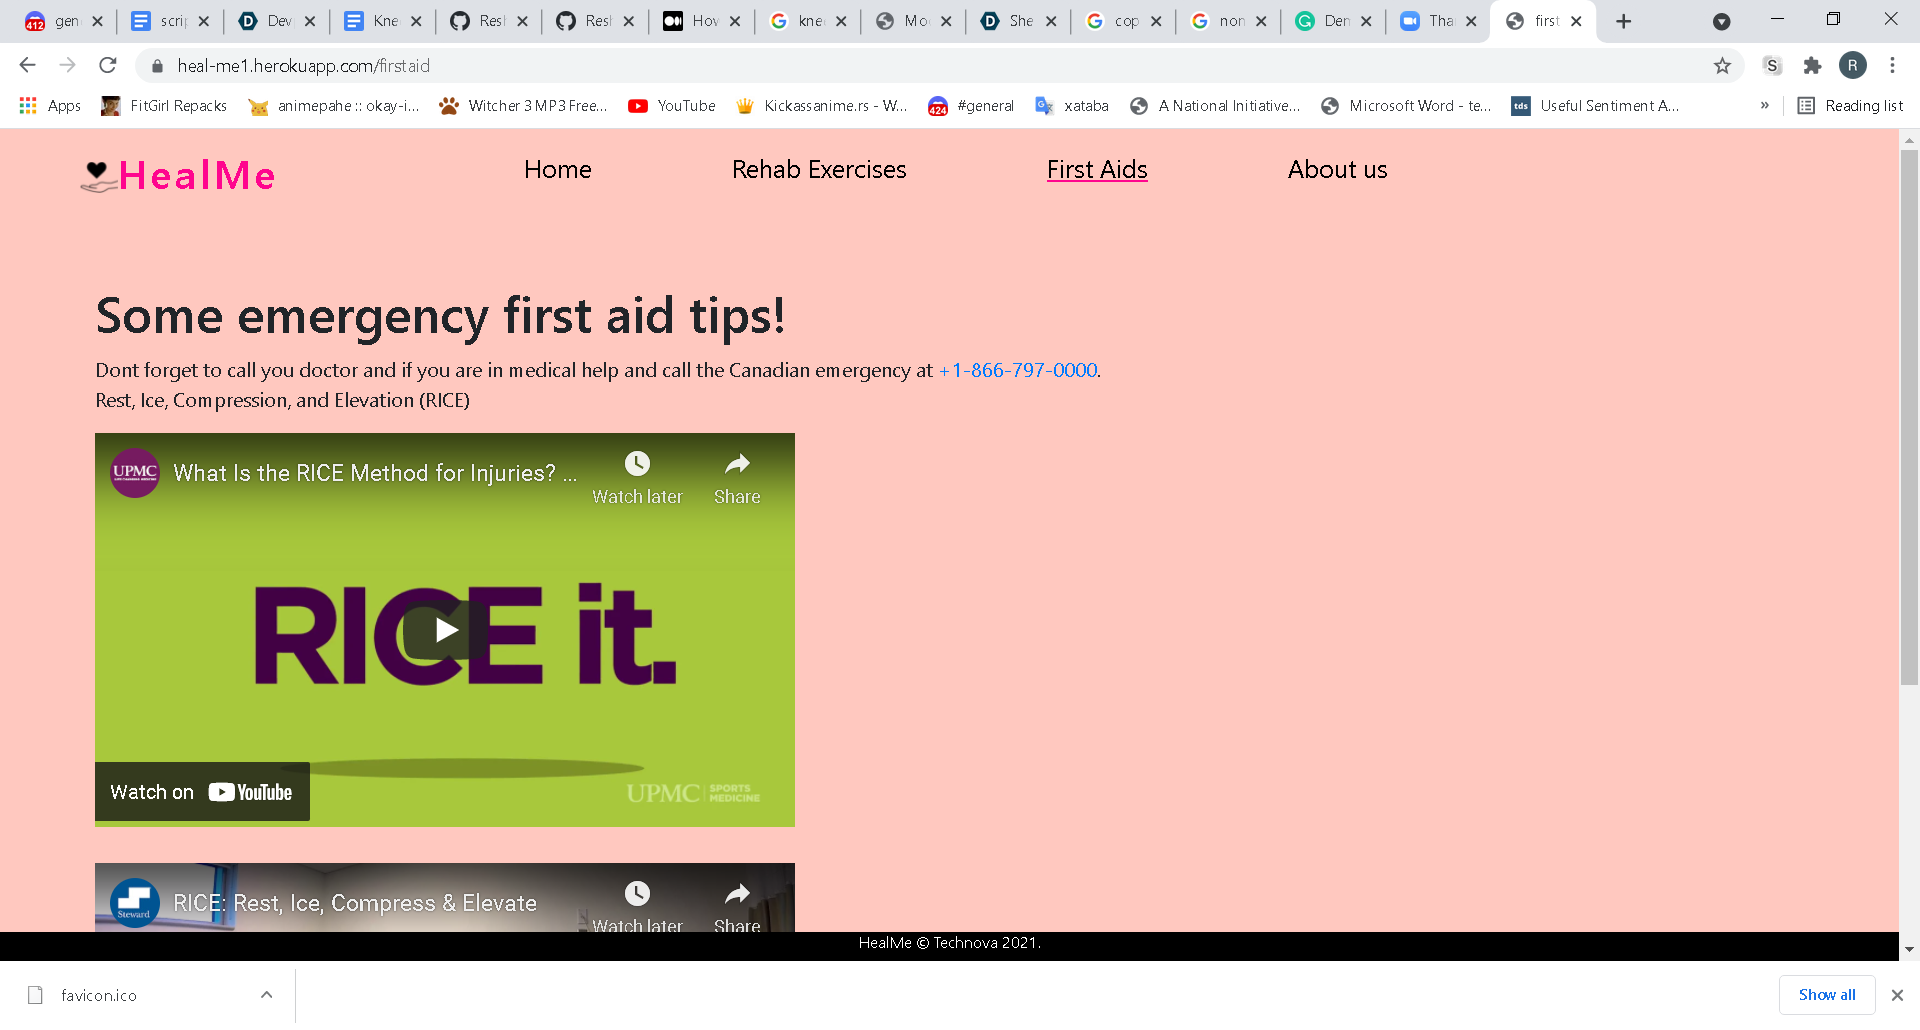Screen dimensions: 1920x1030
Task: Bookmark this page with the star icon
Action: tap(1722, 66)
